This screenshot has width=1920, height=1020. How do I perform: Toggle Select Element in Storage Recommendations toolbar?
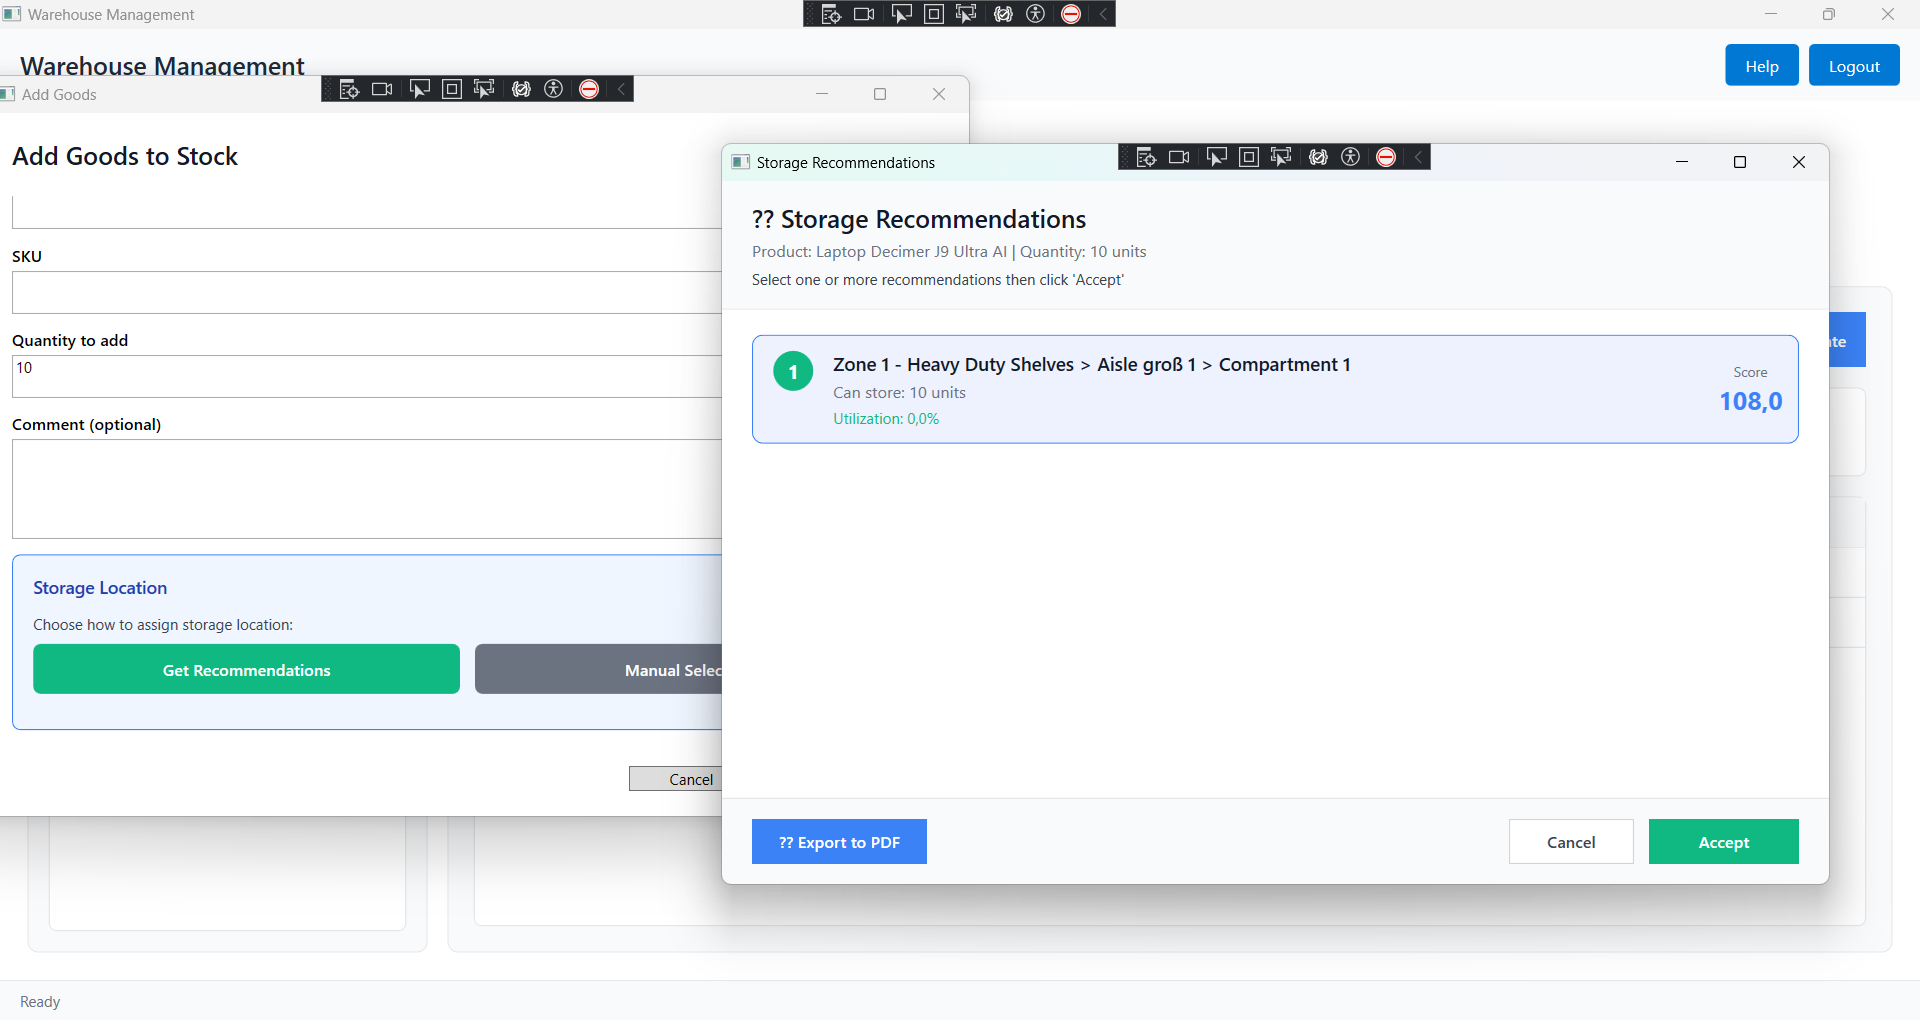pyautogui.click(x=1216, y=157)
